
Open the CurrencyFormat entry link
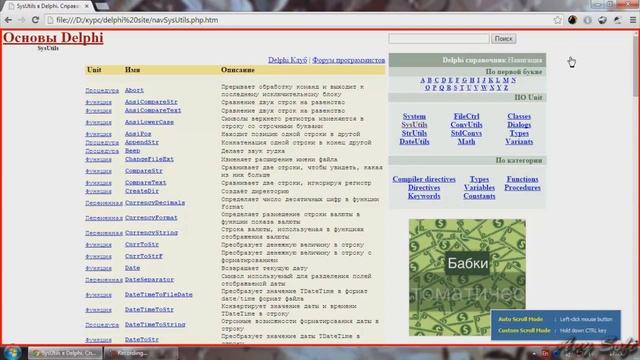click(151, 218)
